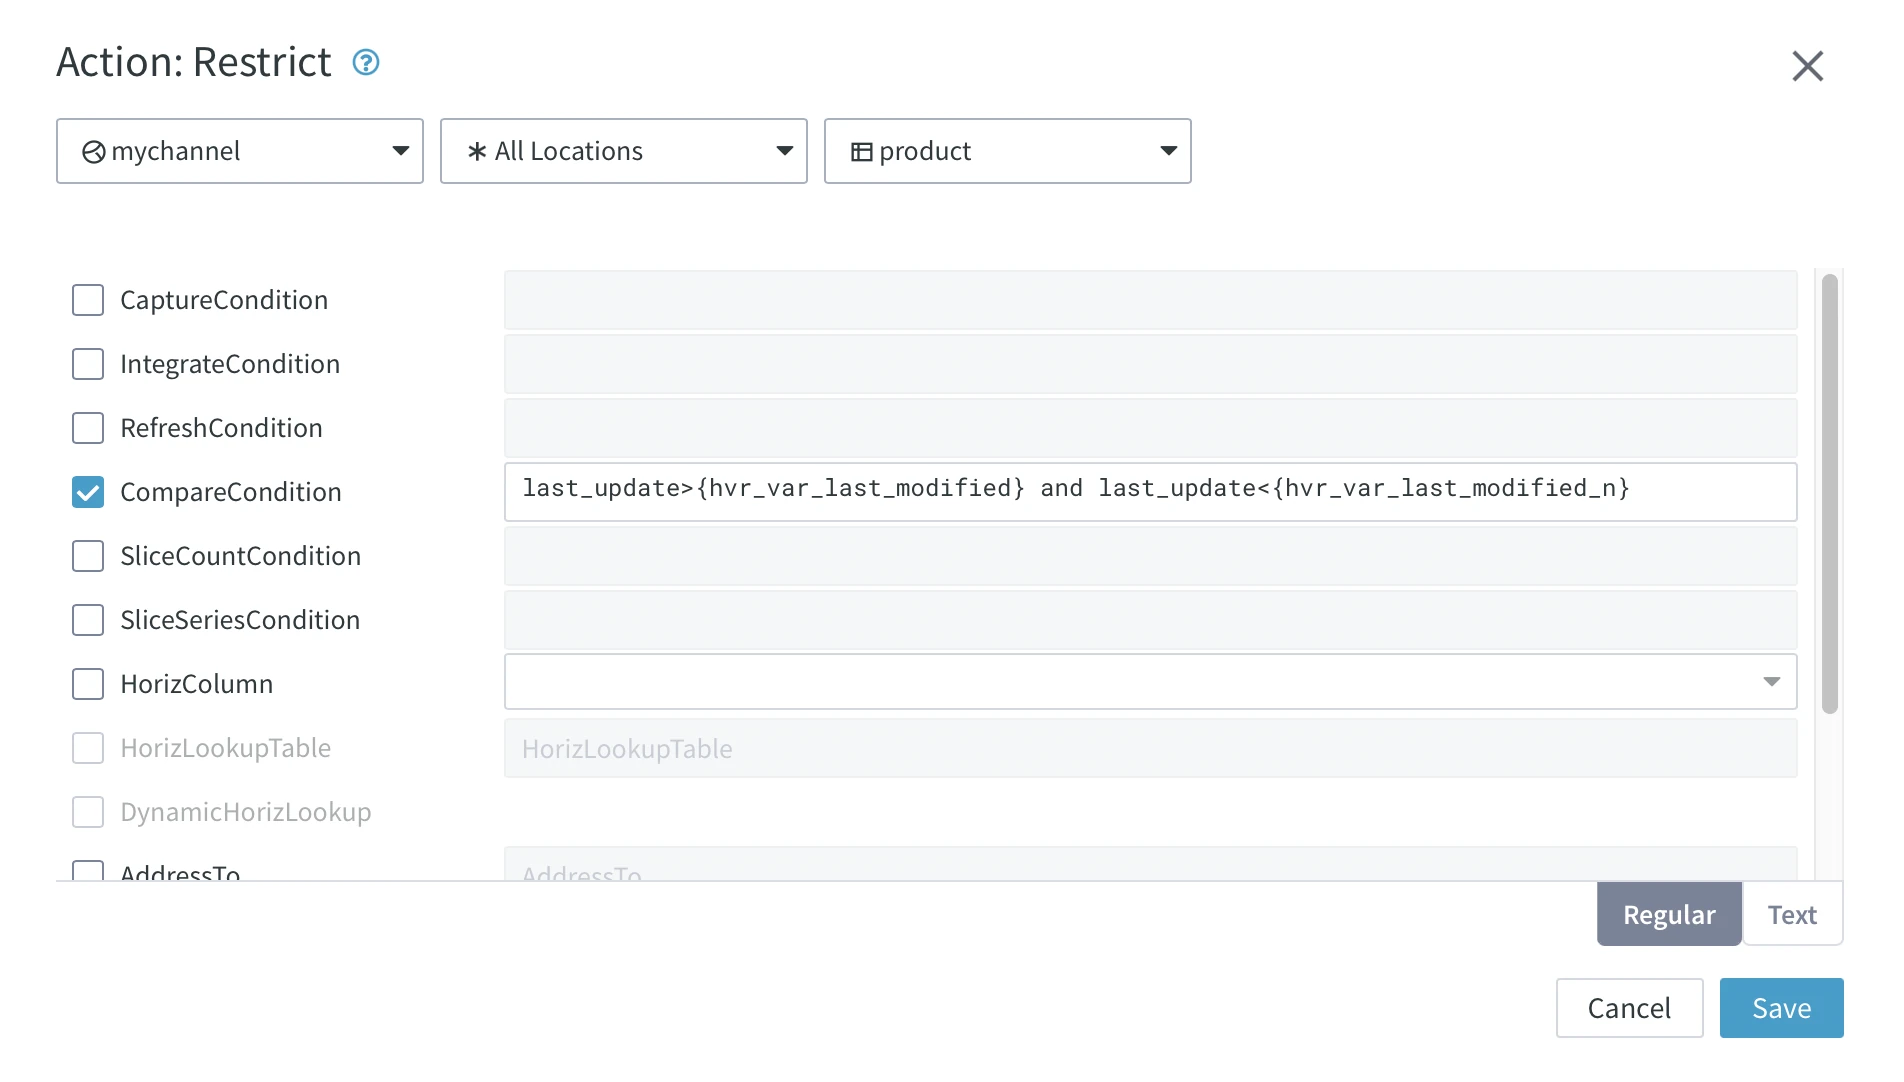Switch to the Text view mode
1904x1082 pixels.
(x=1792, y=914)
